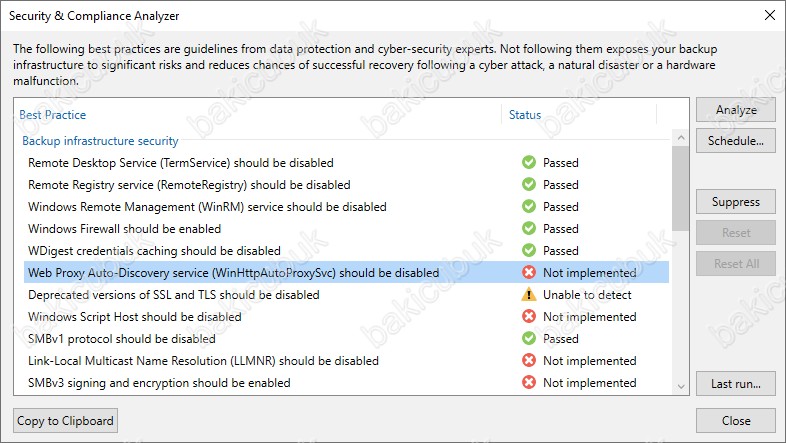Sort list by Status column header
The width and height of the screenshot is (786, 443).
[525, 115]
